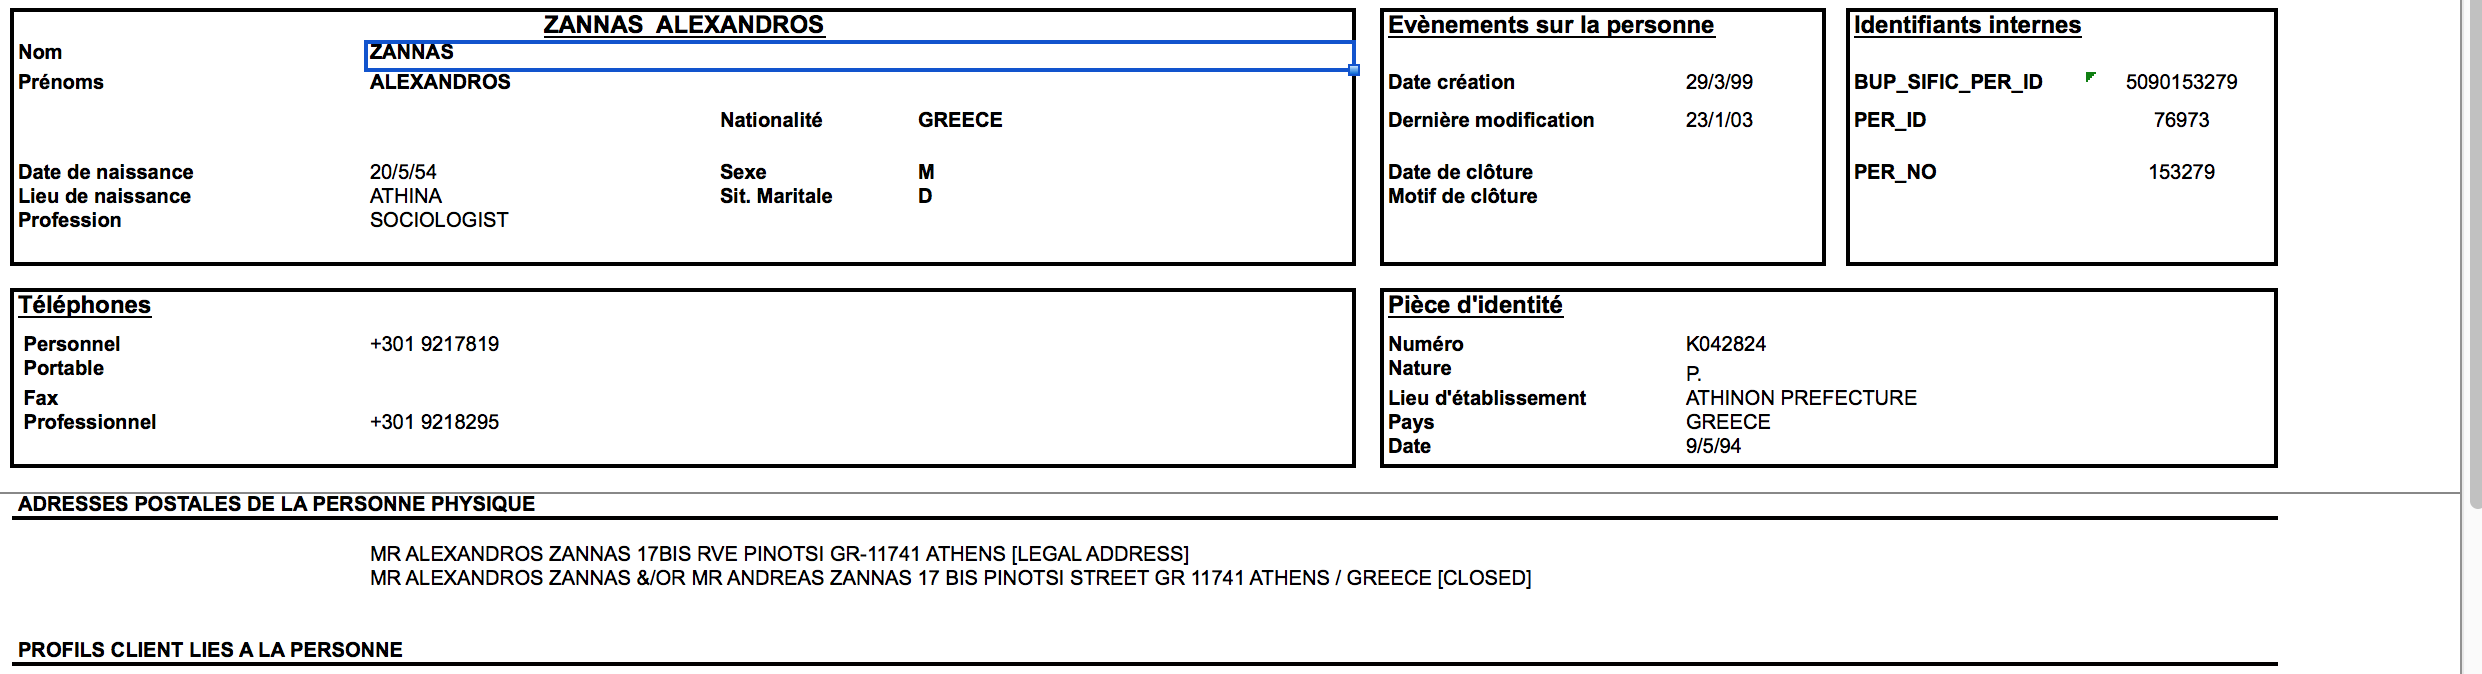Click the Lieu de naissance value ATHINA
The width and height of the screenshot is (2482, 674).
pos(405,196)
